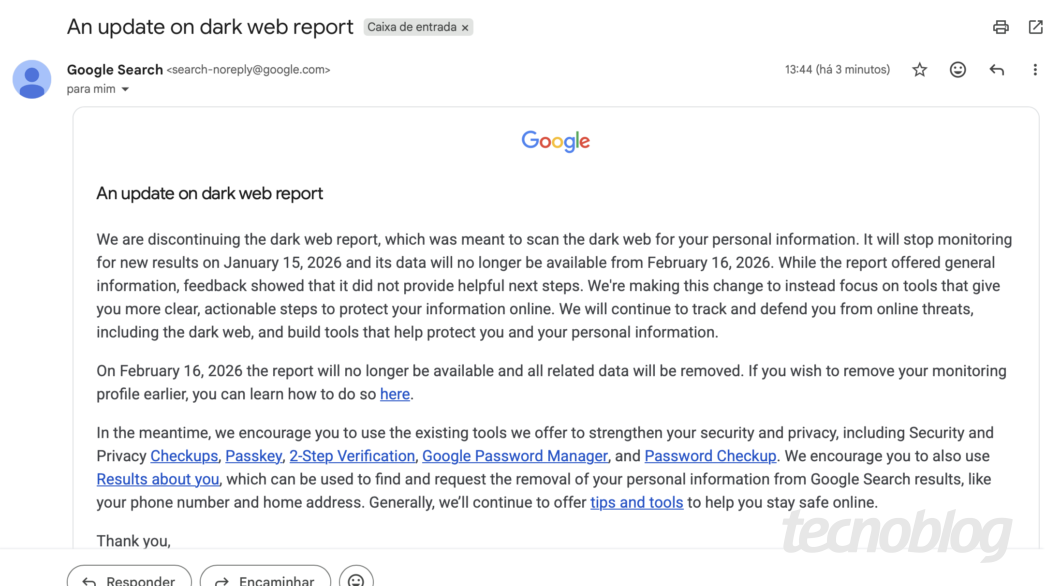Click the Google logo in the email body
Image resolution: width=1060 pixels, height=586 pixels.
point(555,141)
